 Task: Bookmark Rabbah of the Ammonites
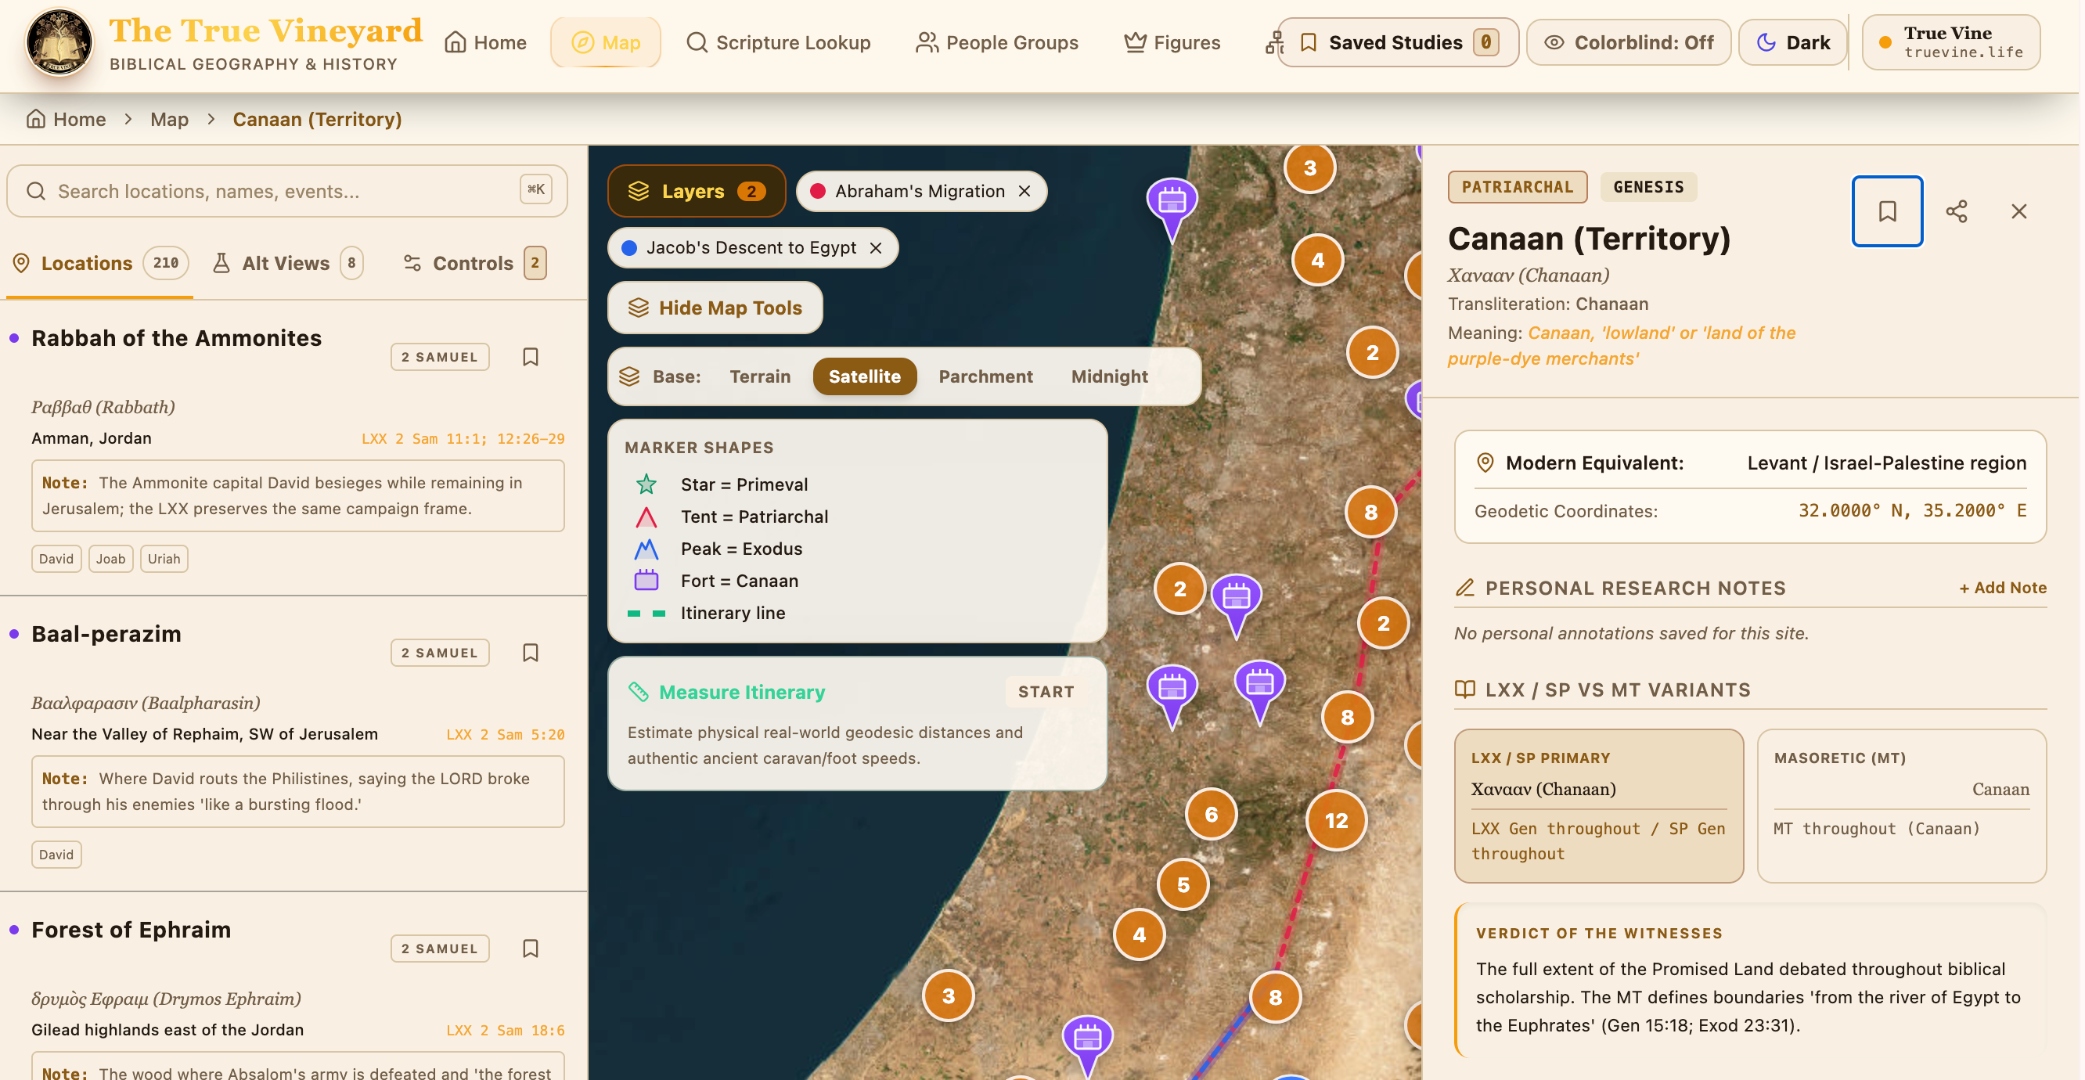tap(531, 357)
